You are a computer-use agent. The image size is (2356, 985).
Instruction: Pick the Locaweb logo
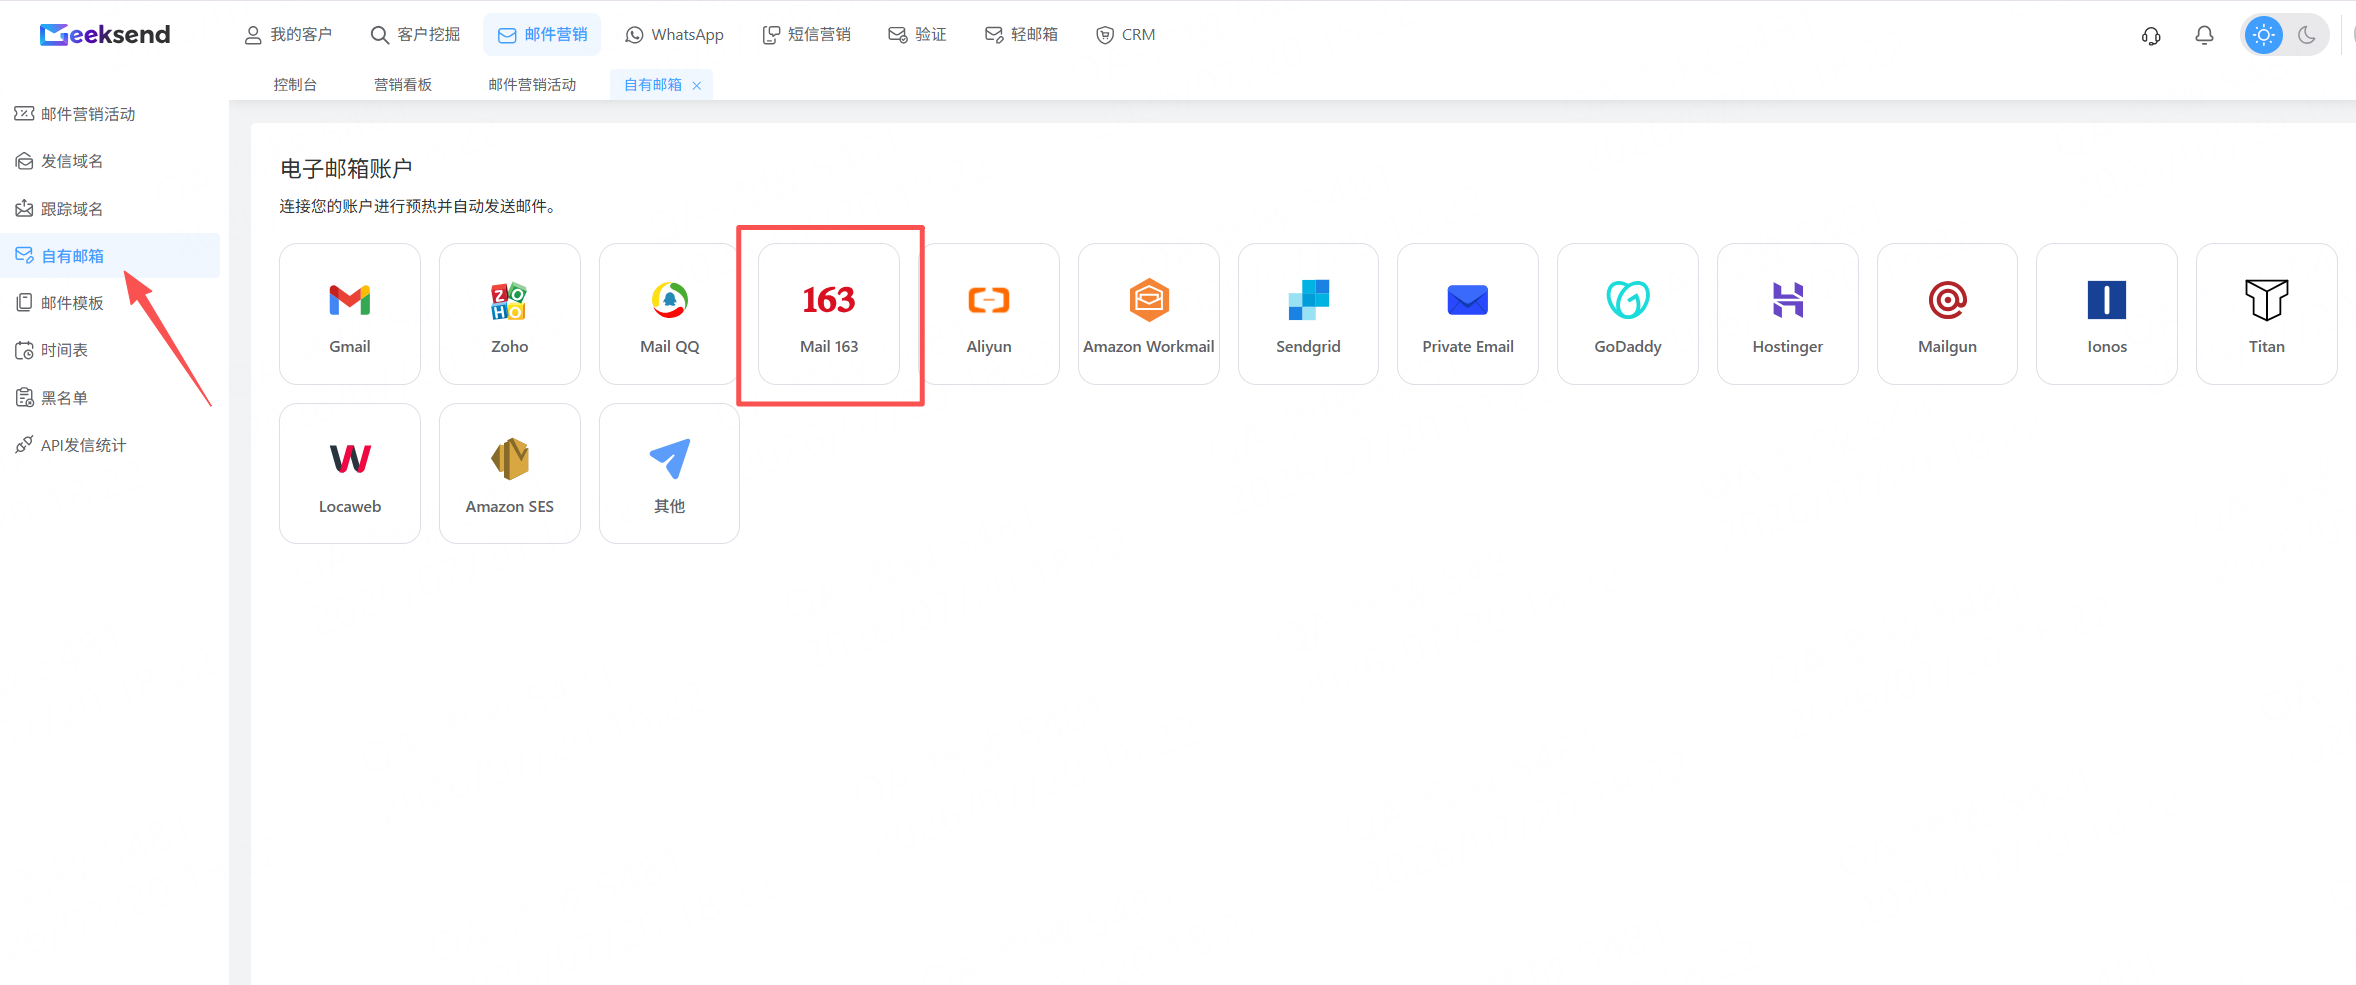coord(350,459)
